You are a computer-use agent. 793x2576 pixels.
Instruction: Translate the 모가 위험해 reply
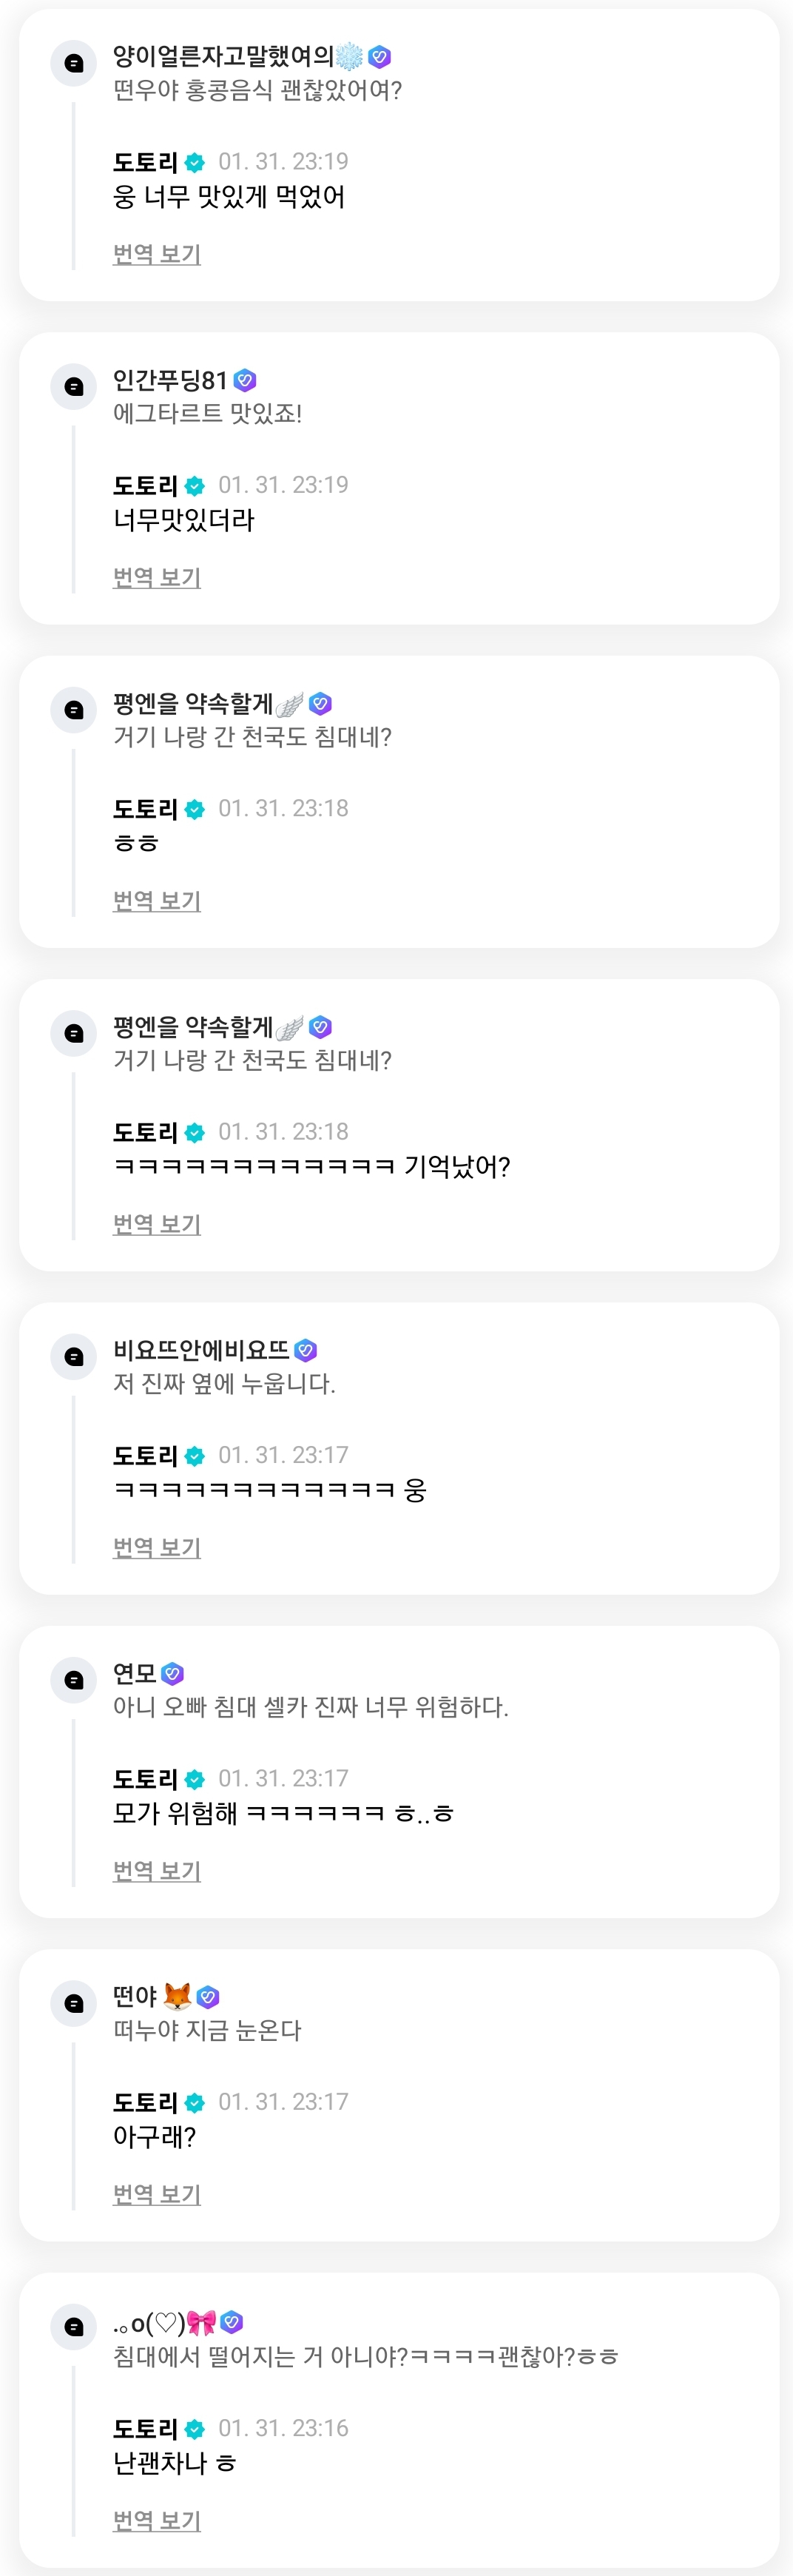tap(157, 1870)
